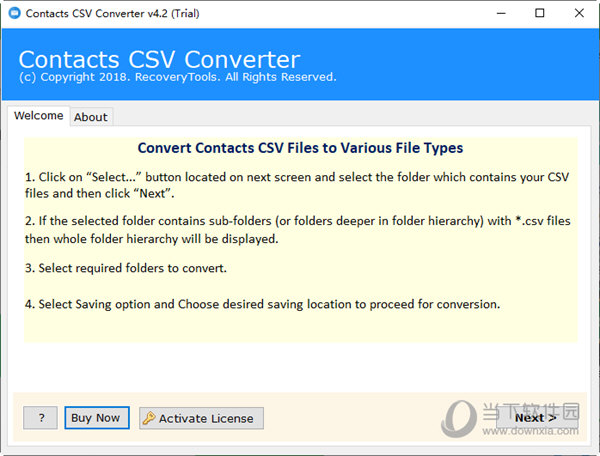Open the About tab
Viewport: 600px width, 456px height.
91,117
